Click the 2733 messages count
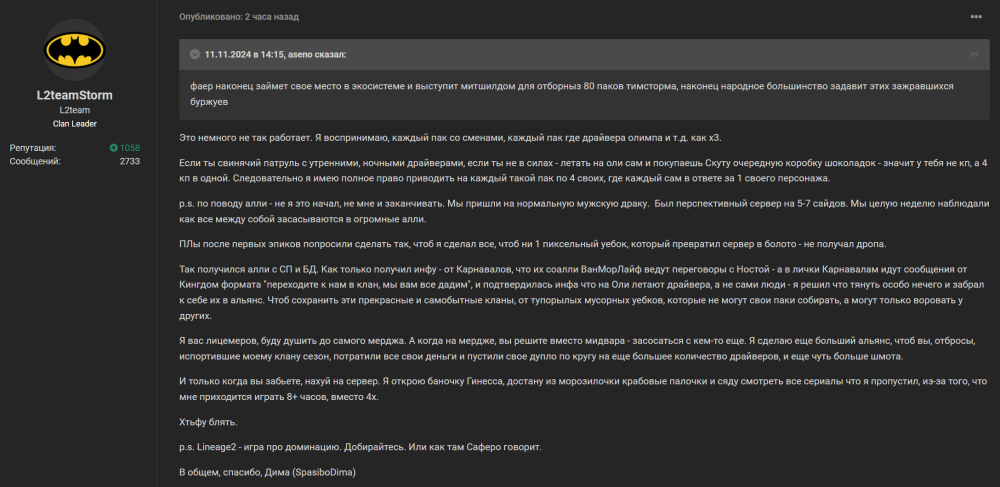Screen dimensions: 1000x487 129,161
